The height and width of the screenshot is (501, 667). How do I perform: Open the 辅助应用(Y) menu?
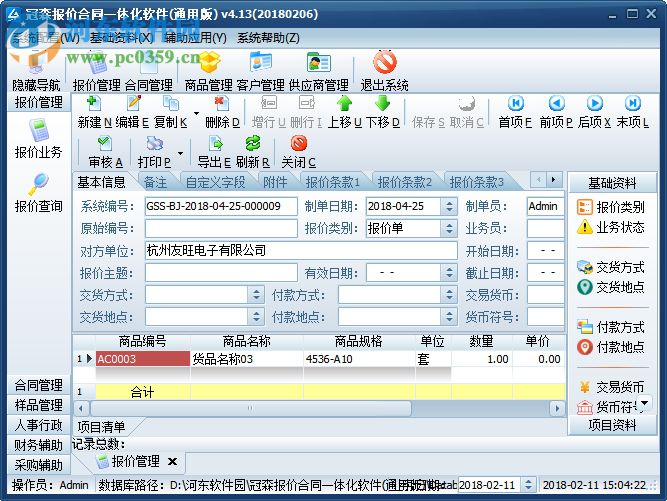195,38
